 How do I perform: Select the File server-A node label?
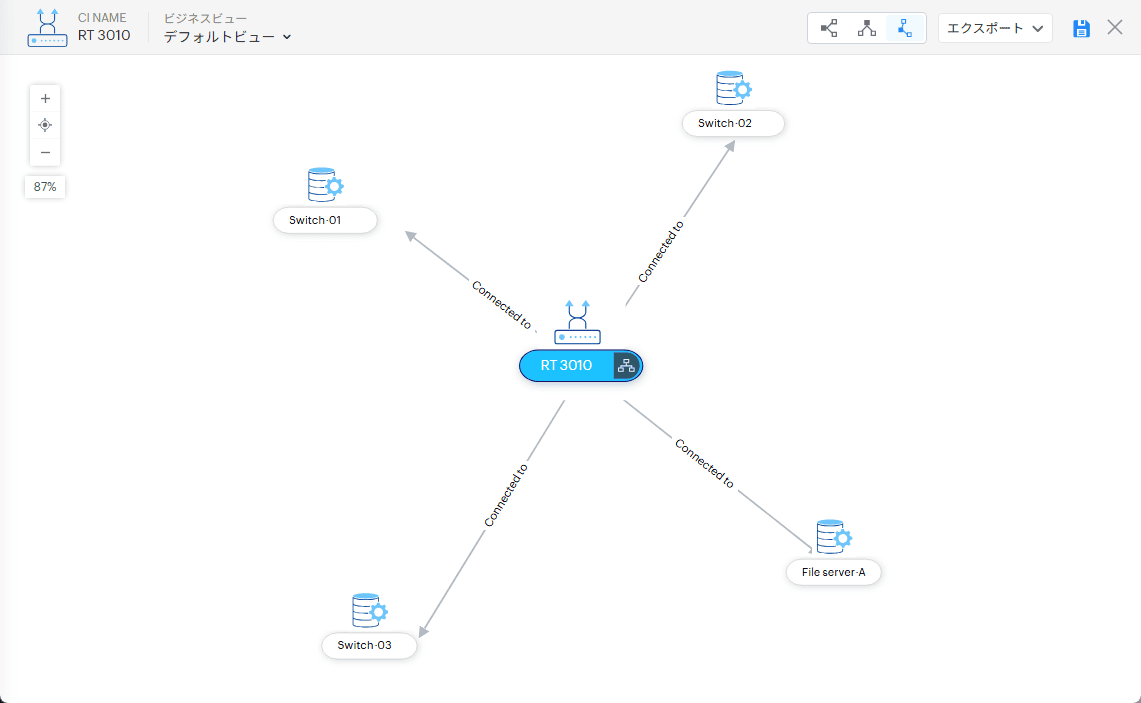(x=833, y=573)
